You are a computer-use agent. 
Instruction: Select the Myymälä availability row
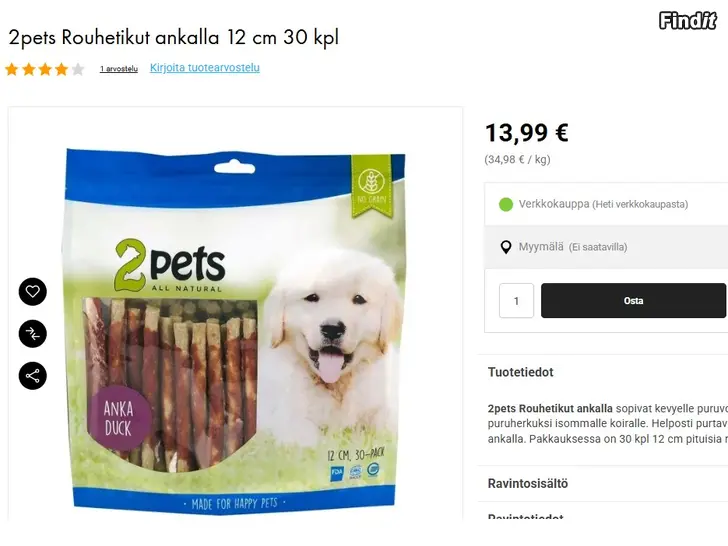606,247
